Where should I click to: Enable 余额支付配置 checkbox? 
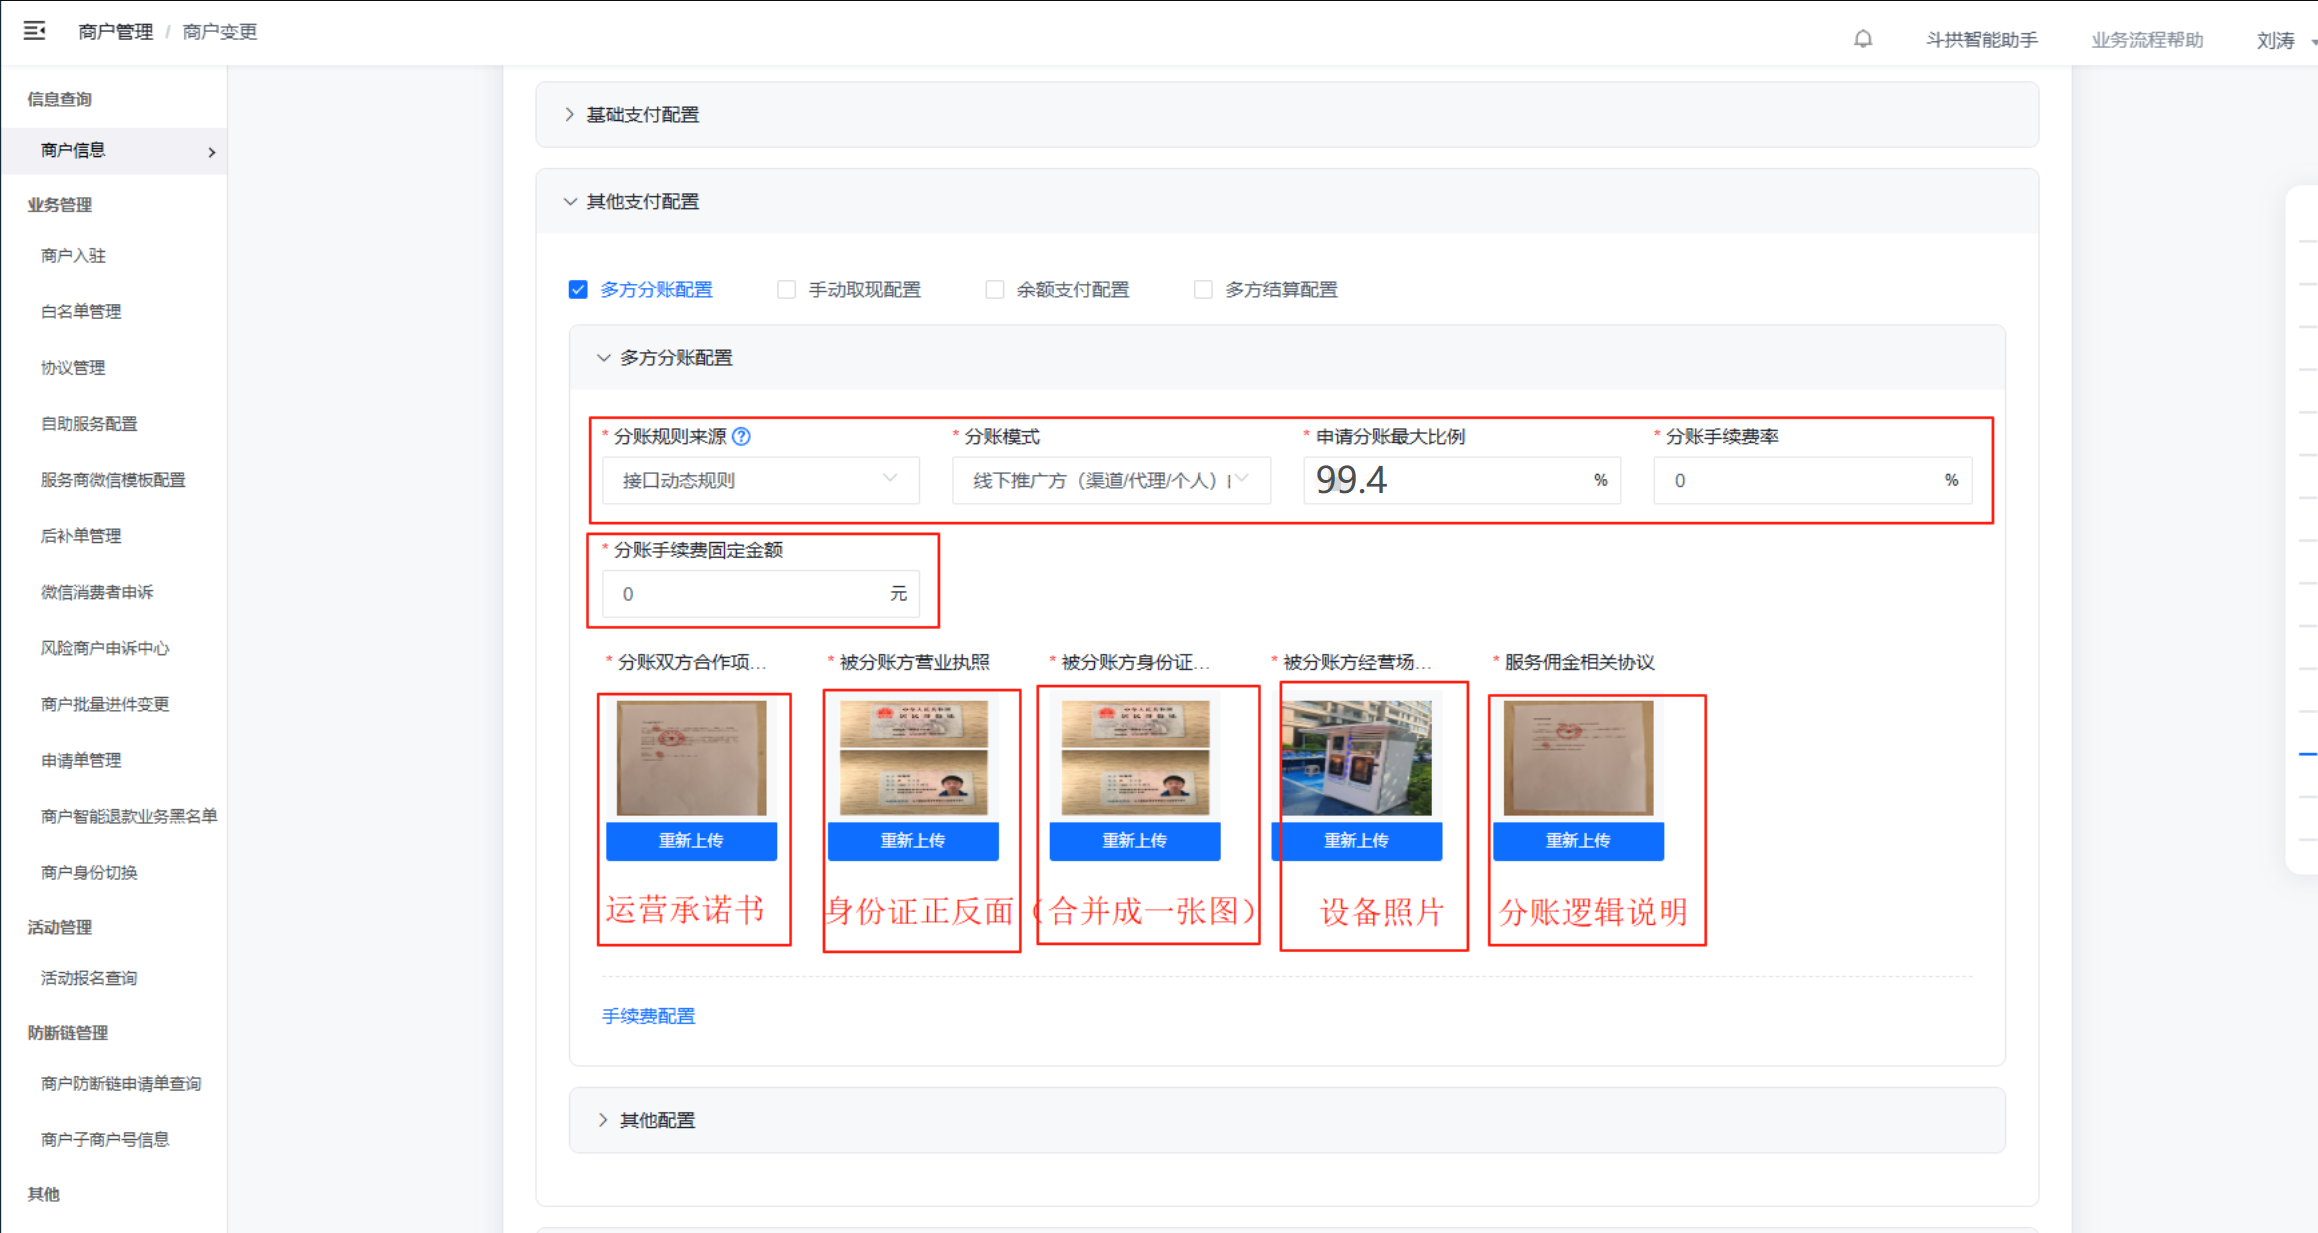click(x=995, y=289)
